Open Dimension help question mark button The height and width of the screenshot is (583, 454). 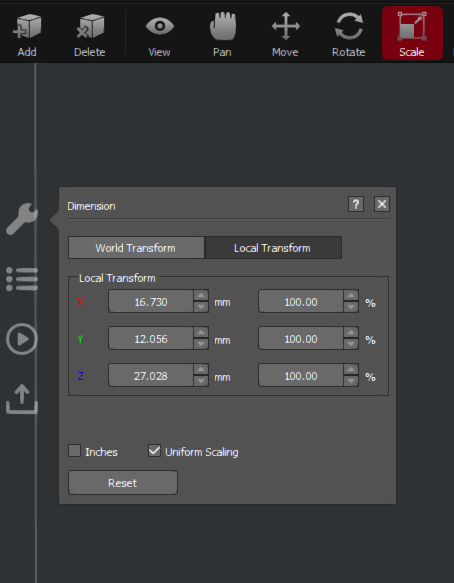(356, 204)
